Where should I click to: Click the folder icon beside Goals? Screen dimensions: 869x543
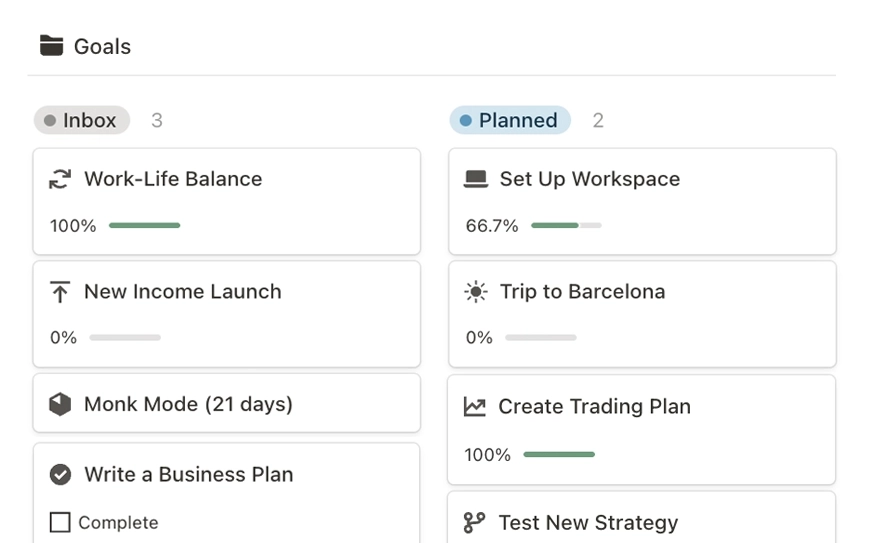[51, 46]
